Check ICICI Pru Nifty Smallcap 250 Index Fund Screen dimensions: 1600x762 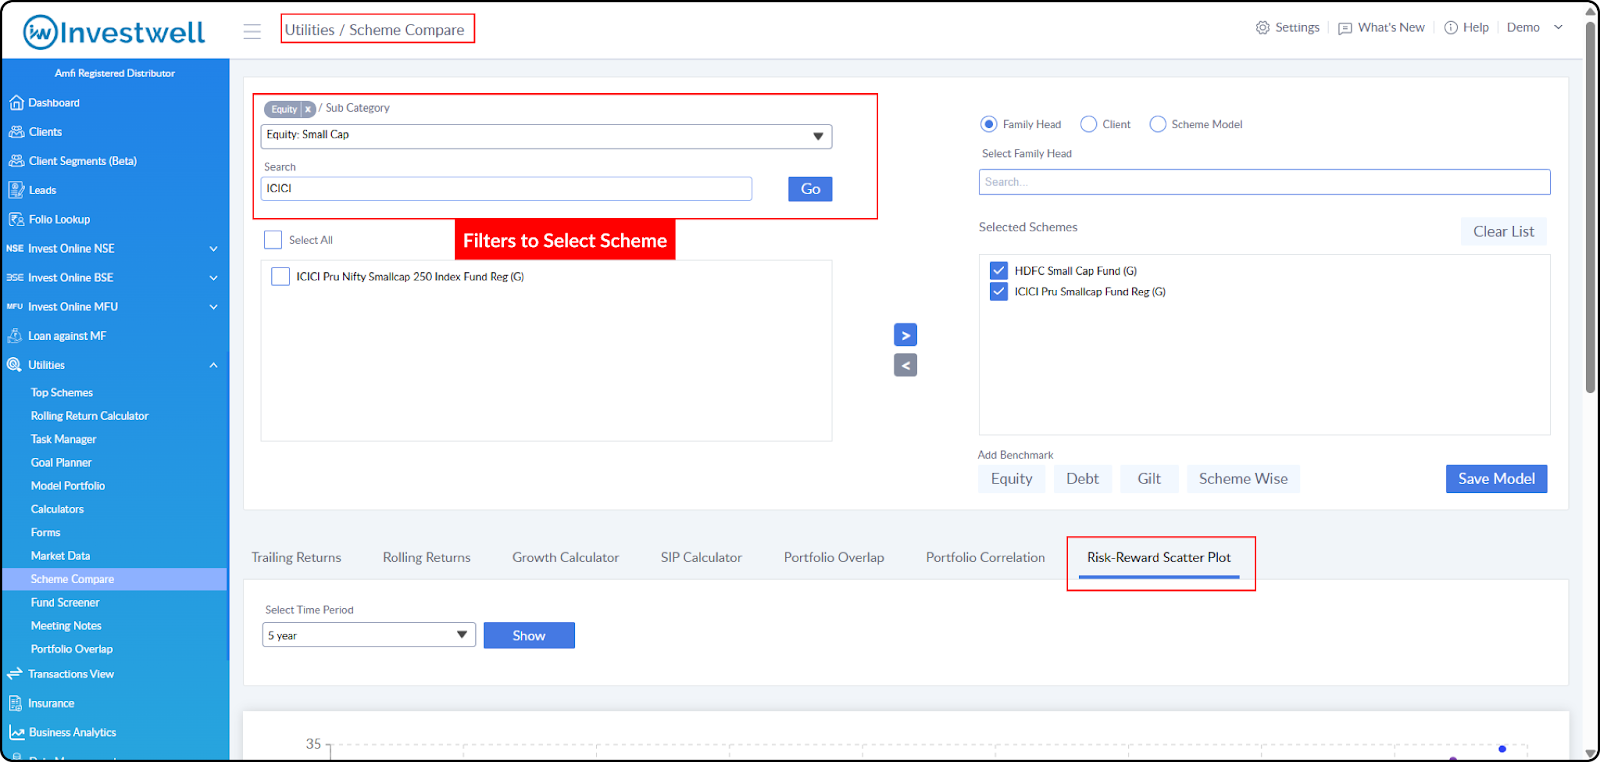coord(281,277)
